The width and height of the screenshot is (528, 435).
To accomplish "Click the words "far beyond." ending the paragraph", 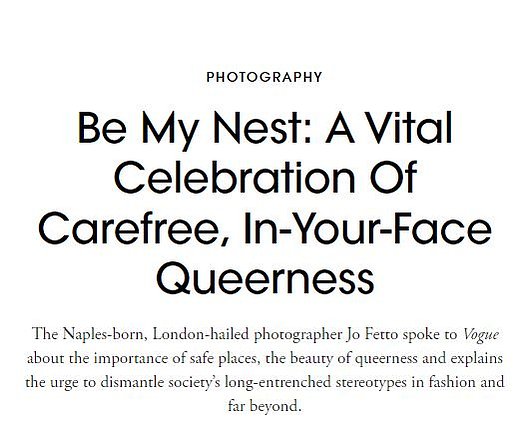I will click(264, 406).
